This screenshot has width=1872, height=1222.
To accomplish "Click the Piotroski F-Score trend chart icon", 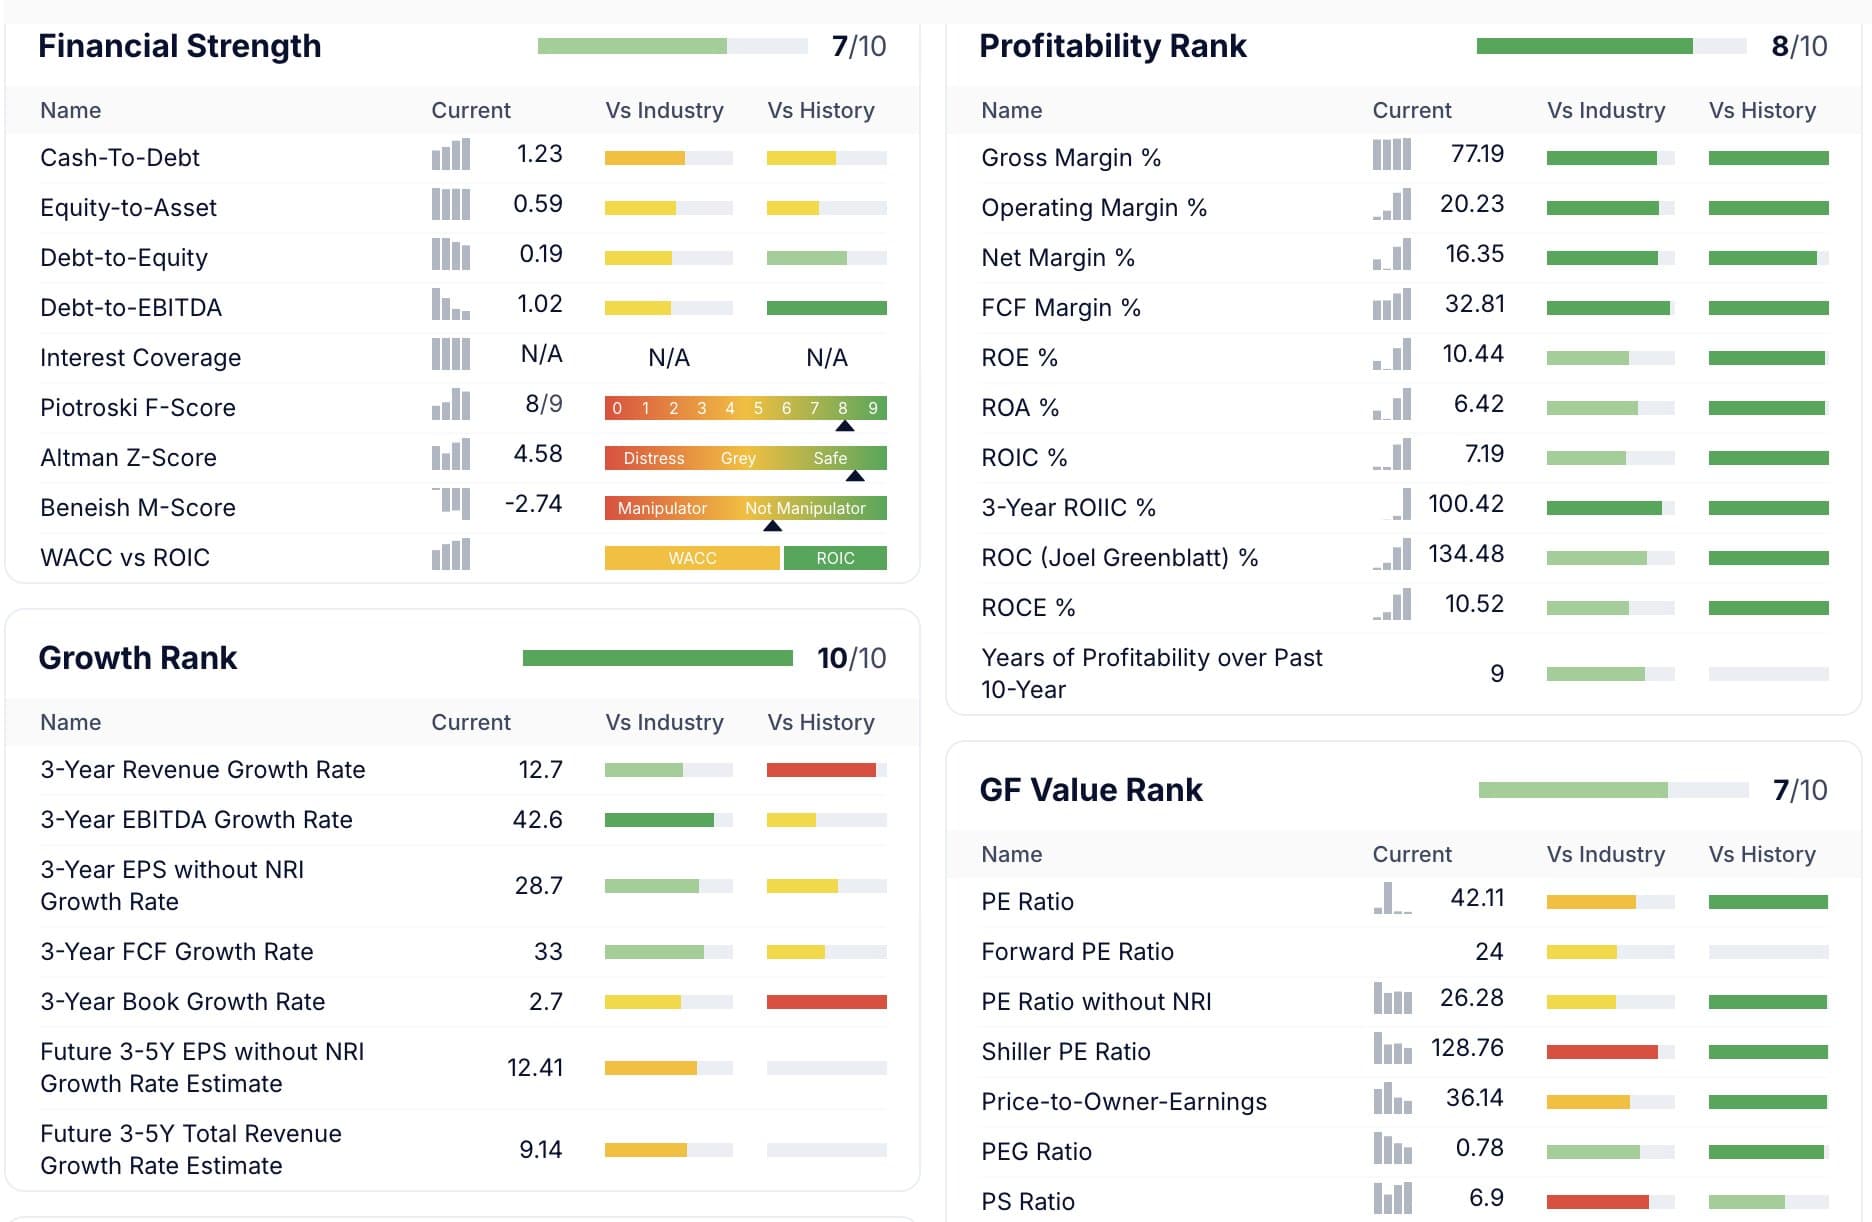I will click(x=451, y=405).
